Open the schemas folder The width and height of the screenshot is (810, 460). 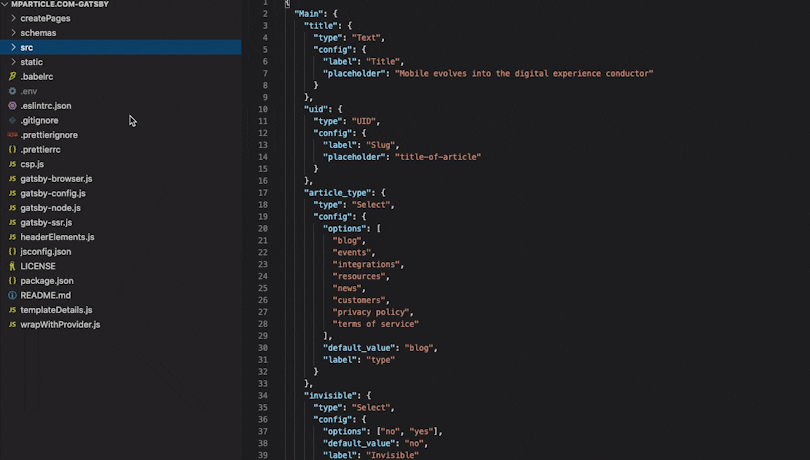click(38, 33)
